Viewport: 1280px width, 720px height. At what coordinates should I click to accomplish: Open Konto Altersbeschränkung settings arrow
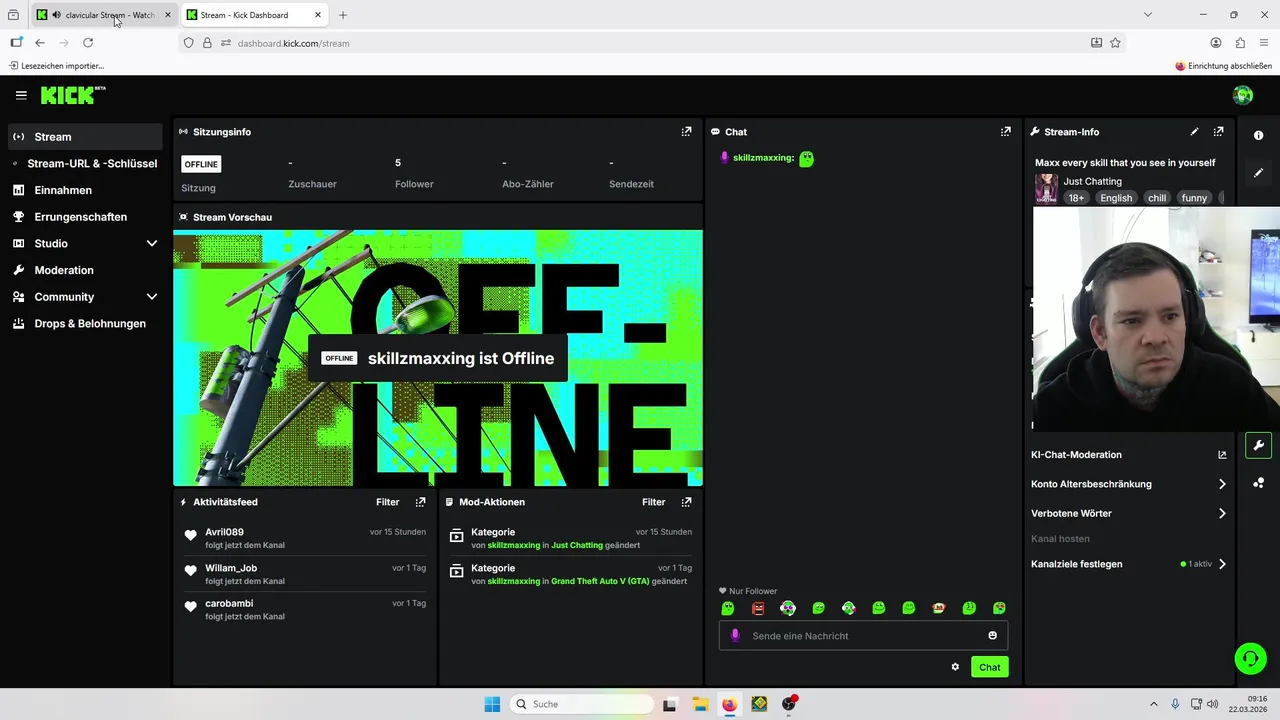[1222, 484]
